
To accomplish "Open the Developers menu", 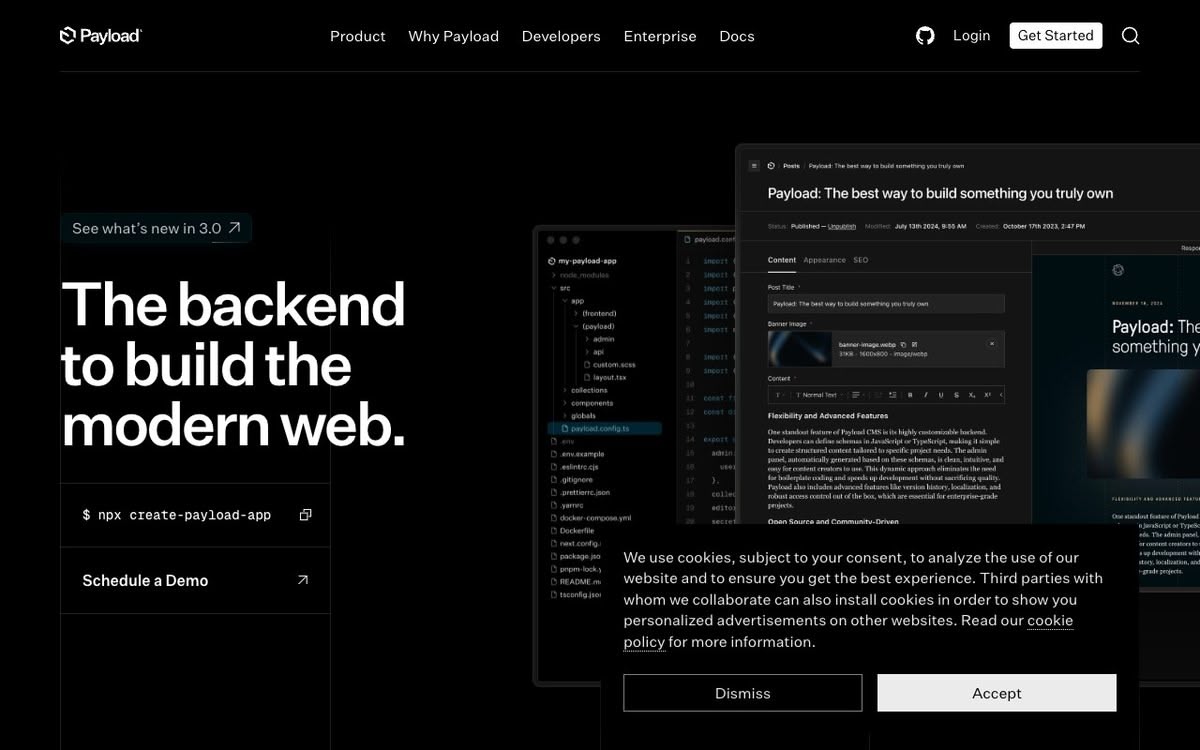I will [x=561, y=36].
